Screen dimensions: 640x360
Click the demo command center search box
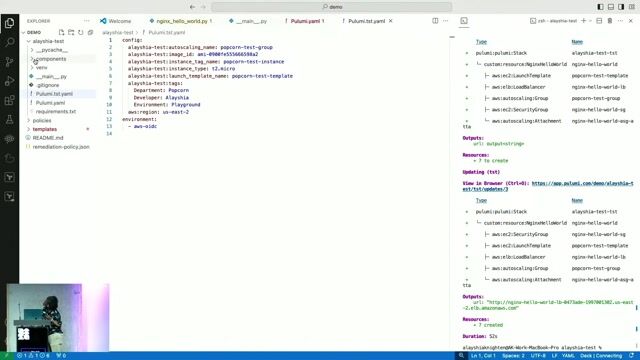coord(332,7)
